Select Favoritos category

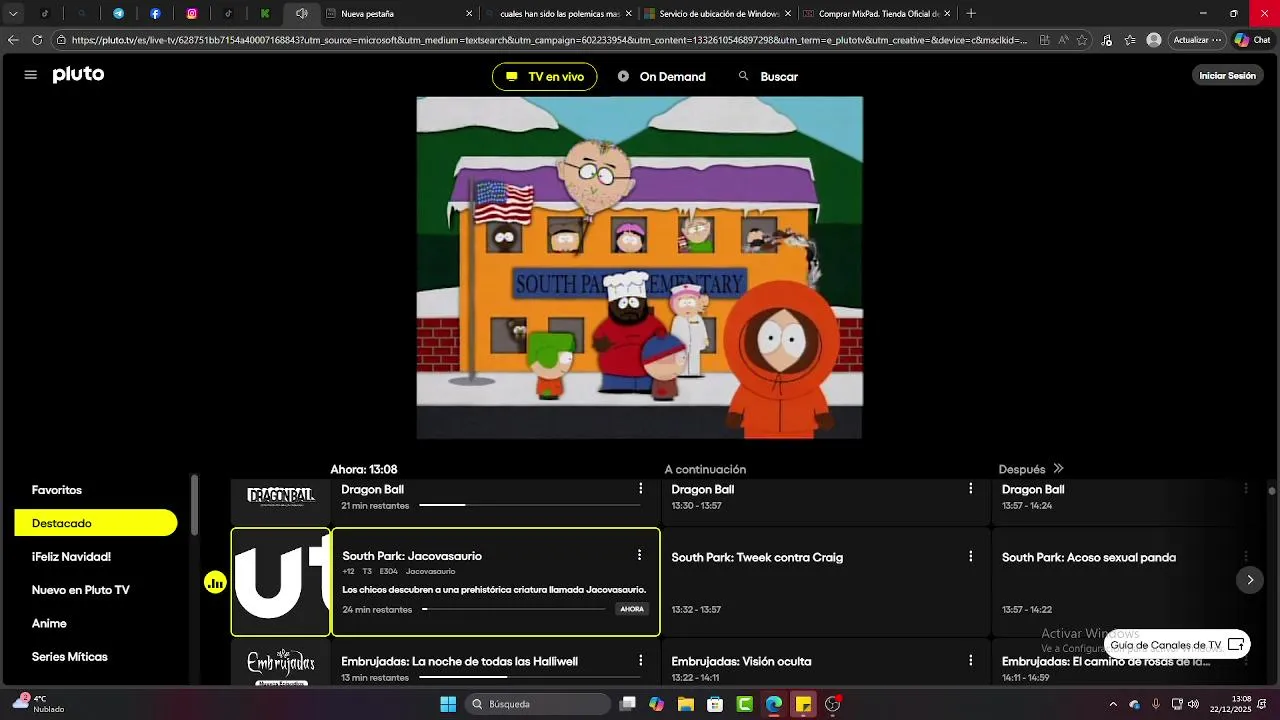[57, 490]
